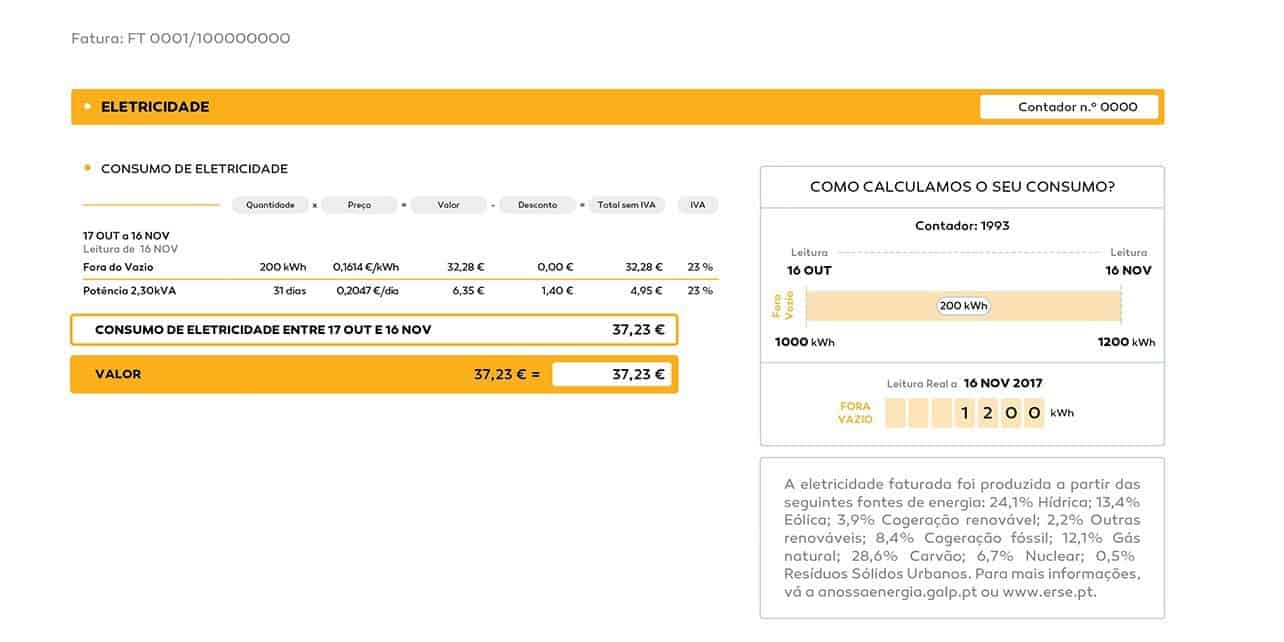Click the Quantidade column pill
Screen dimensions: 1284x642
point(270,205)
